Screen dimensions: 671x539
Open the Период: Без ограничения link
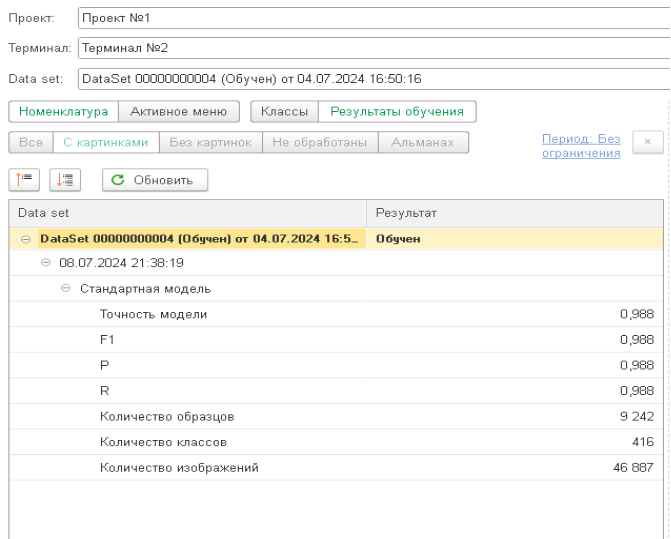(580, 146)
